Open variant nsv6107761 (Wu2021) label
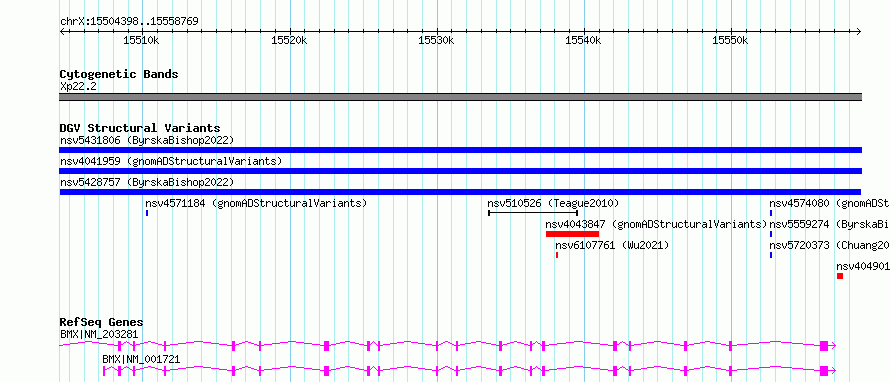890x382 pixels. [x=612, y=245]
